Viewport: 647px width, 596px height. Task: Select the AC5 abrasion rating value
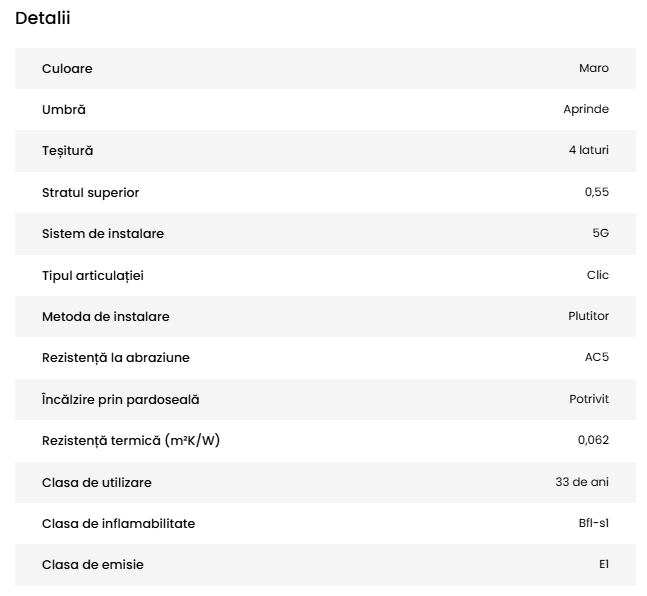pyautogui.click(x=596, y=357)
